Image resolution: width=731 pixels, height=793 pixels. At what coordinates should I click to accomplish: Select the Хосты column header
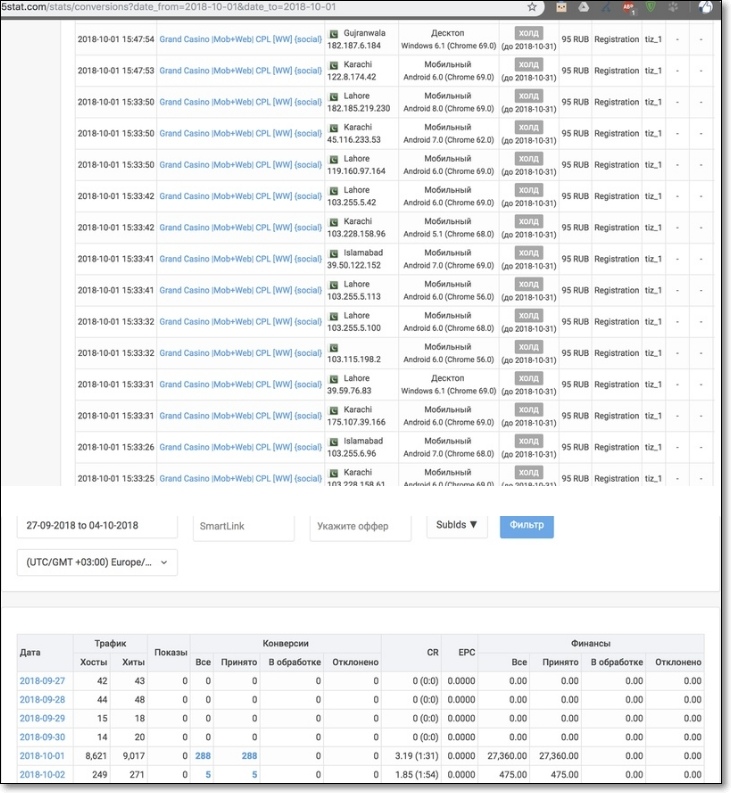94,662
